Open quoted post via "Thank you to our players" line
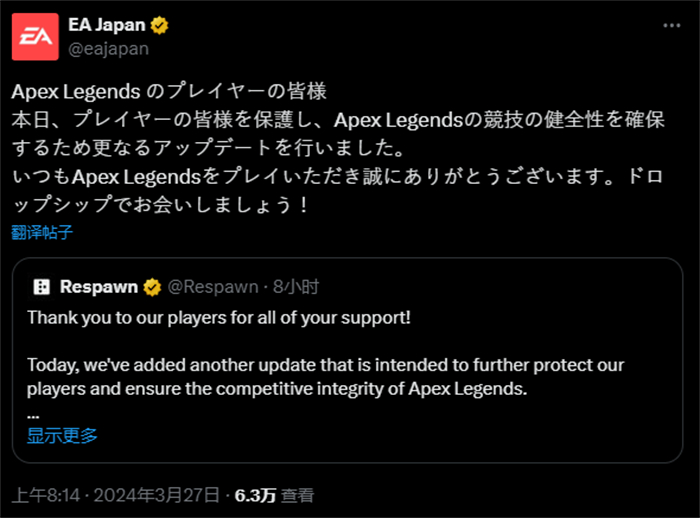The width and height of the screenshot is (700, 518). click(x=219, y=318)
